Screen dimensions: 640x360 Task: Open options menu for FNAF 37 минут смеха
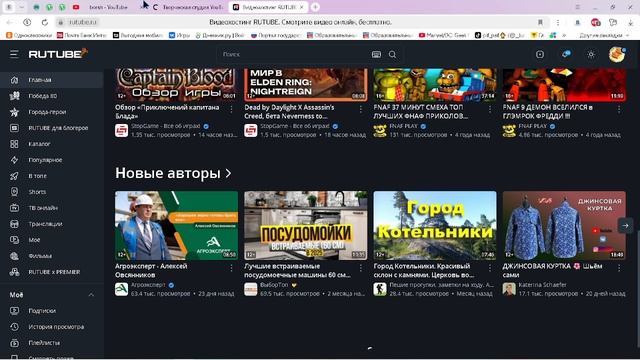(490, 109)
